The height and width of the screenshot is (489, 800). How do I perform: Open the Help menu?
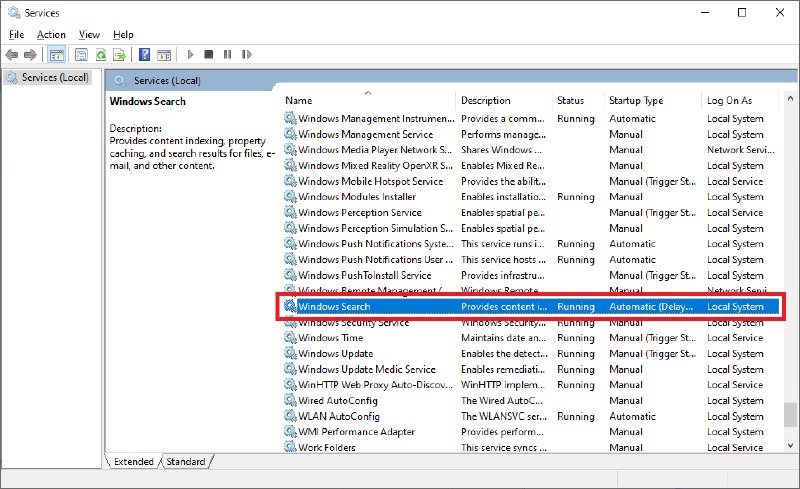tap(123, 34)
